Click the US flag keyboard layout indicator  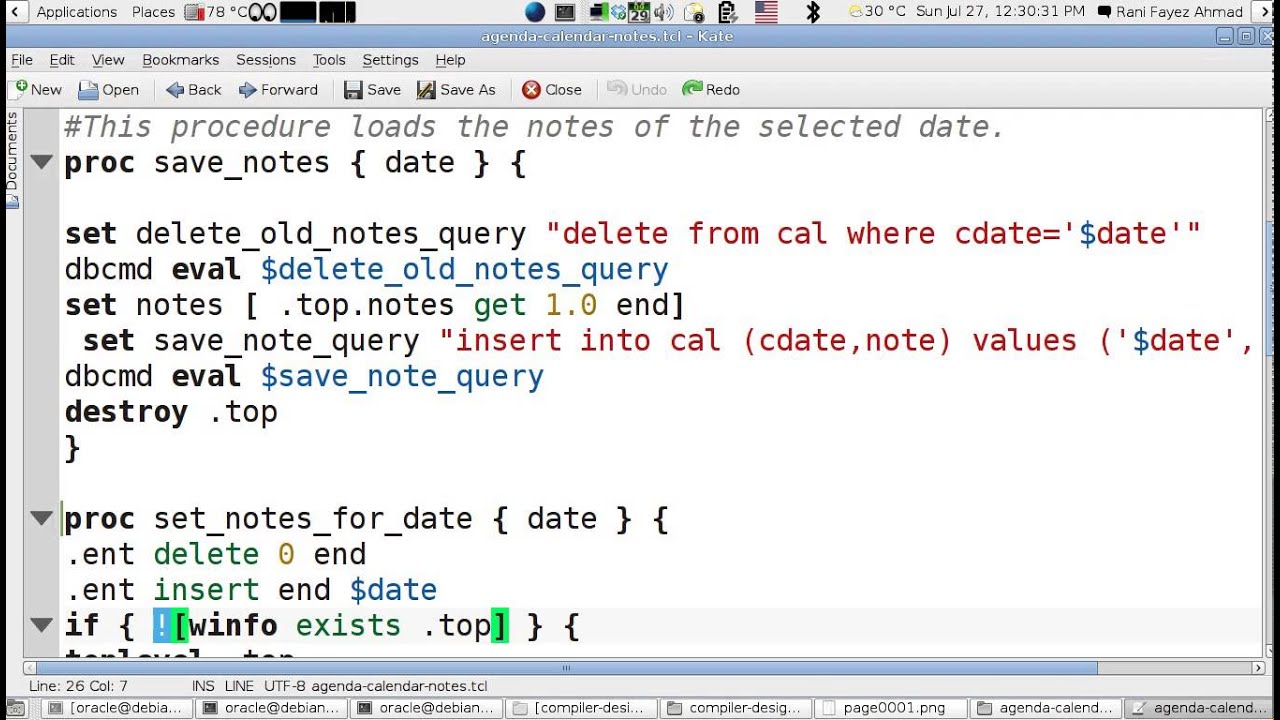pyautogui.click(x=766, y=12)
